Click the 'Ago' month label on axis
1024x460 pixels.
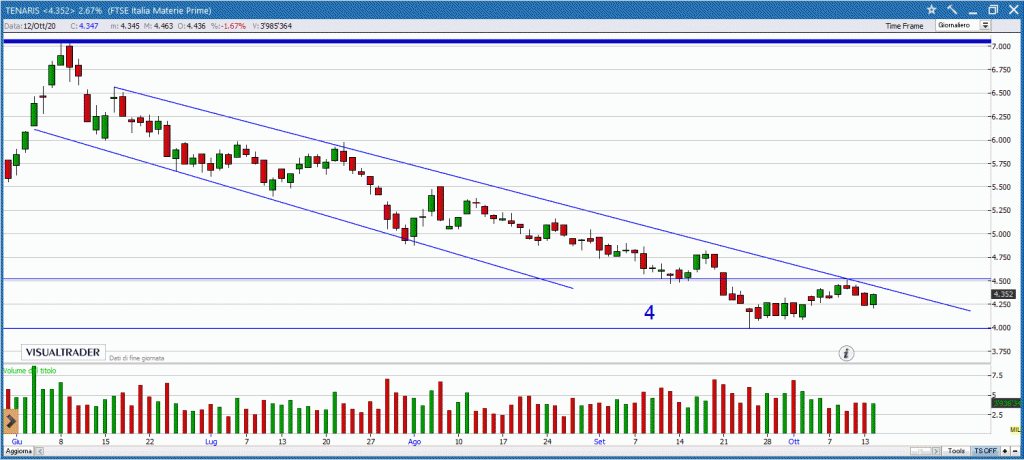pyautogui.click(x=414, y=441)
